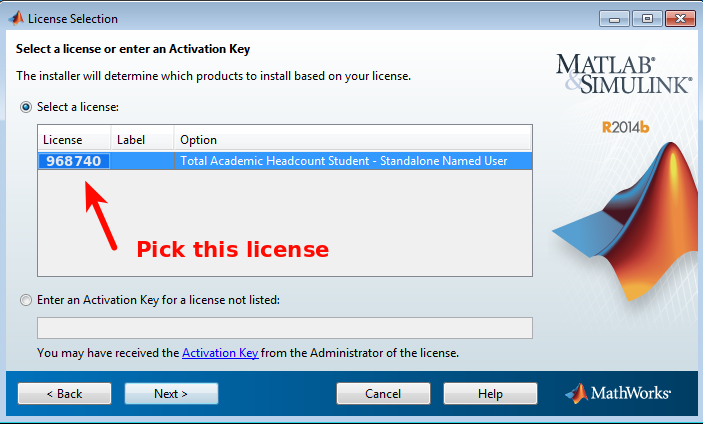Select license number 968740

(74, 161)
